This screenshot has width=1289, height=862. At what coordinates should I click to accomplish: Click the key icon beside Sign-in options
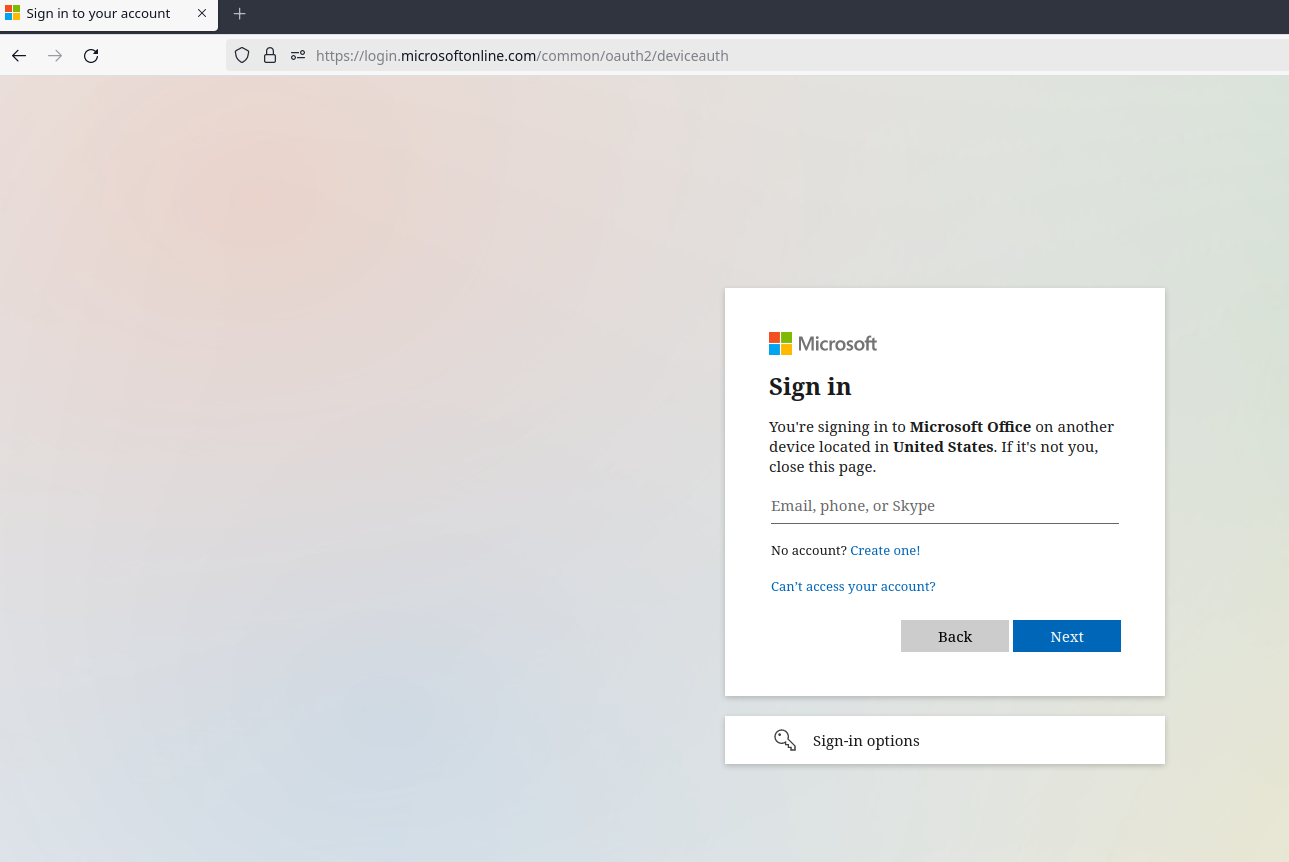785,740
